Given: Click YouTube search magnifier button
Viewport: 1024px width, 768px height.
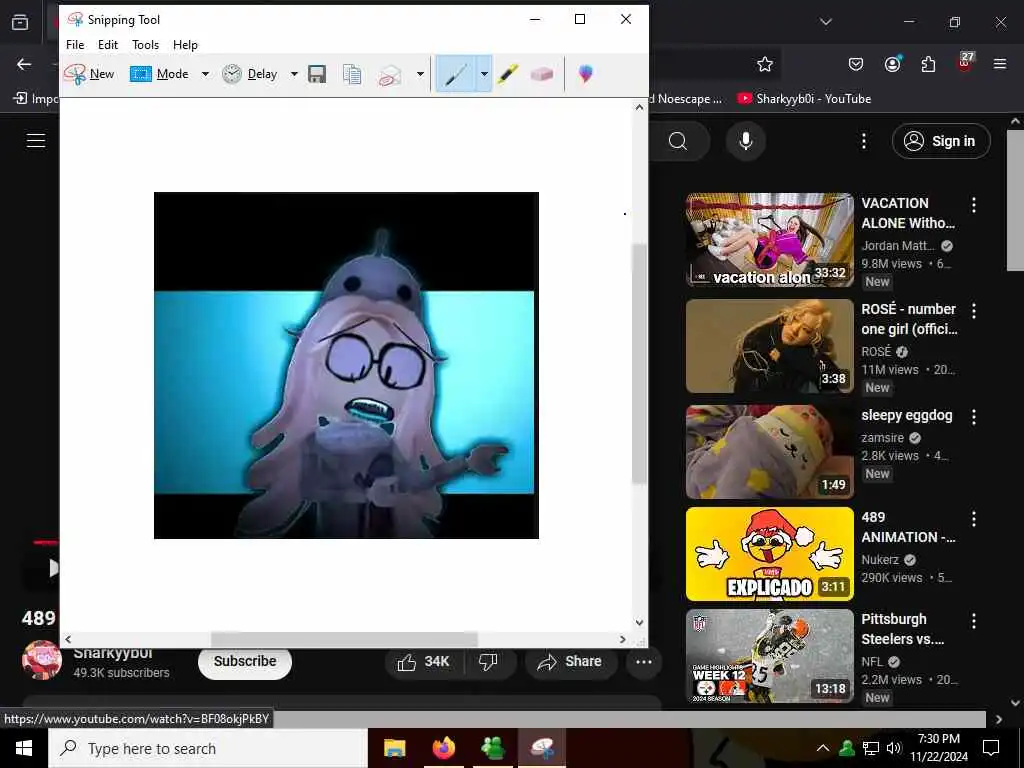Looking at the screenshot, I should (x=678, y=141).
